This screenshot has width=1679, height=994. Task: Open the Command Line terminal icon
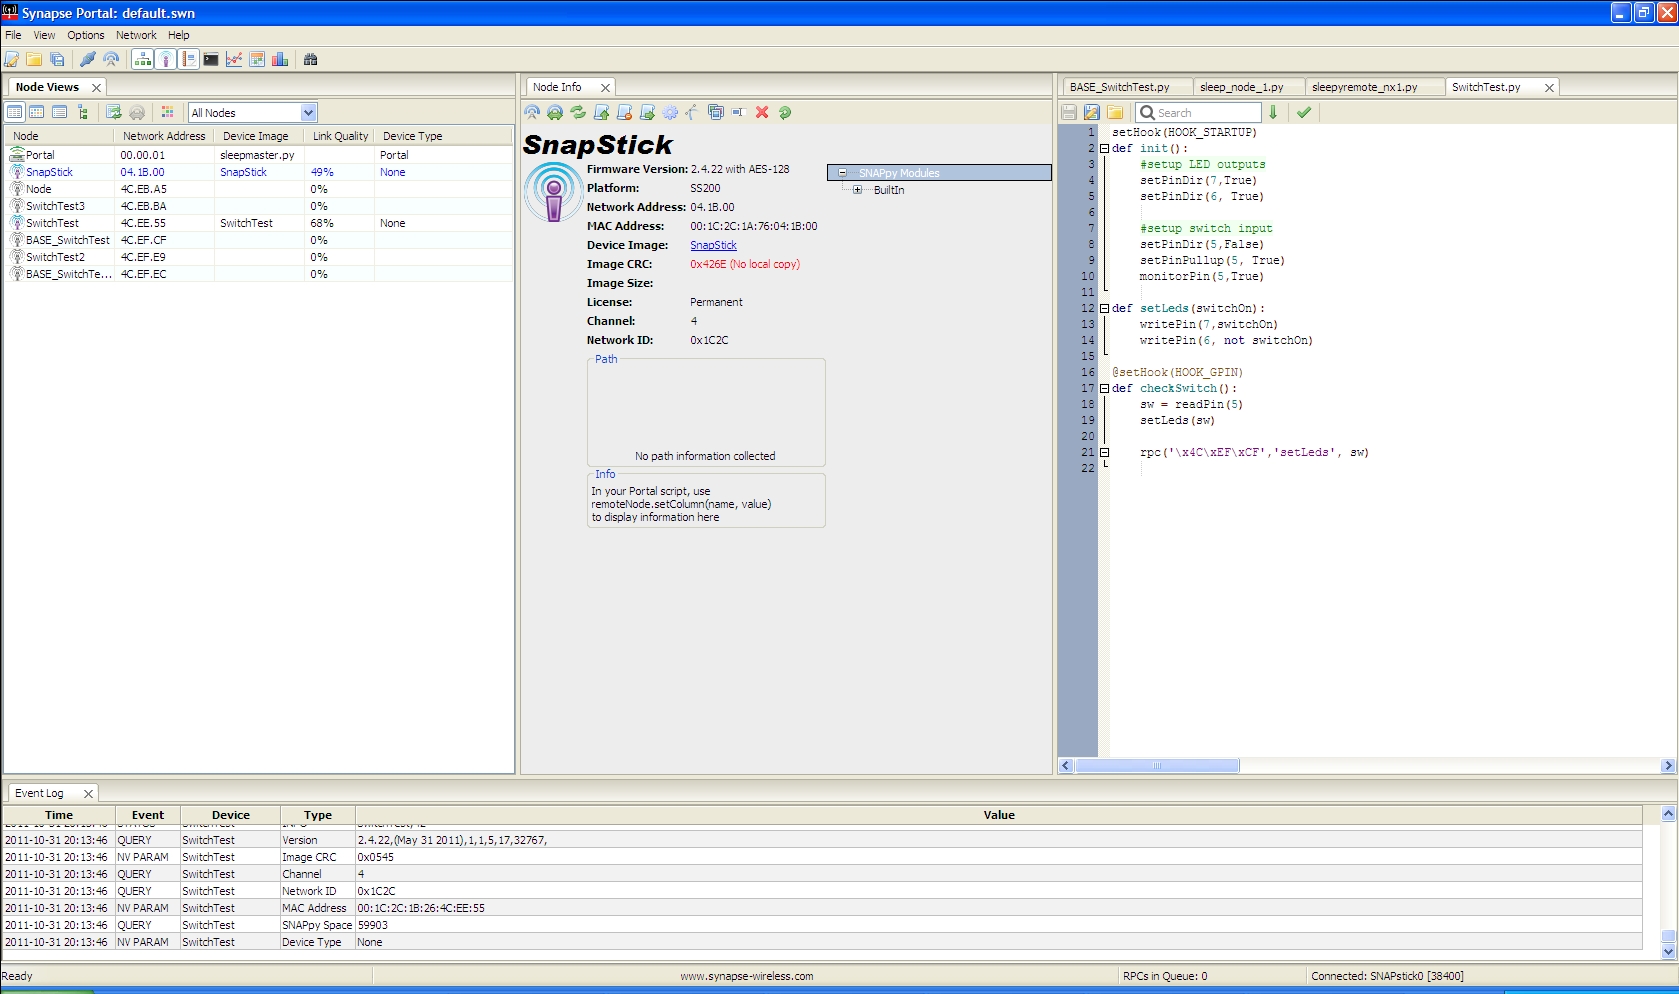[x=211, y=60]
